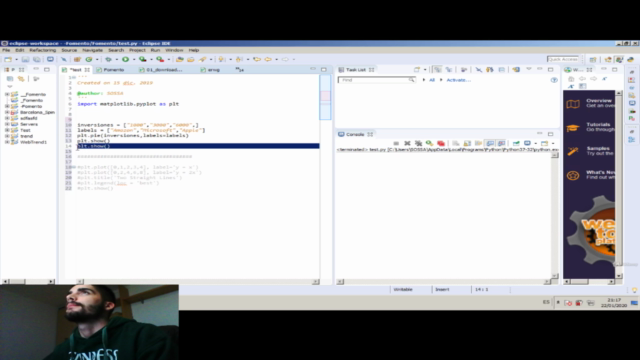This screenshot has height=360, width=640.
Task: Click the All link in Task List
Action: [432, 80]
